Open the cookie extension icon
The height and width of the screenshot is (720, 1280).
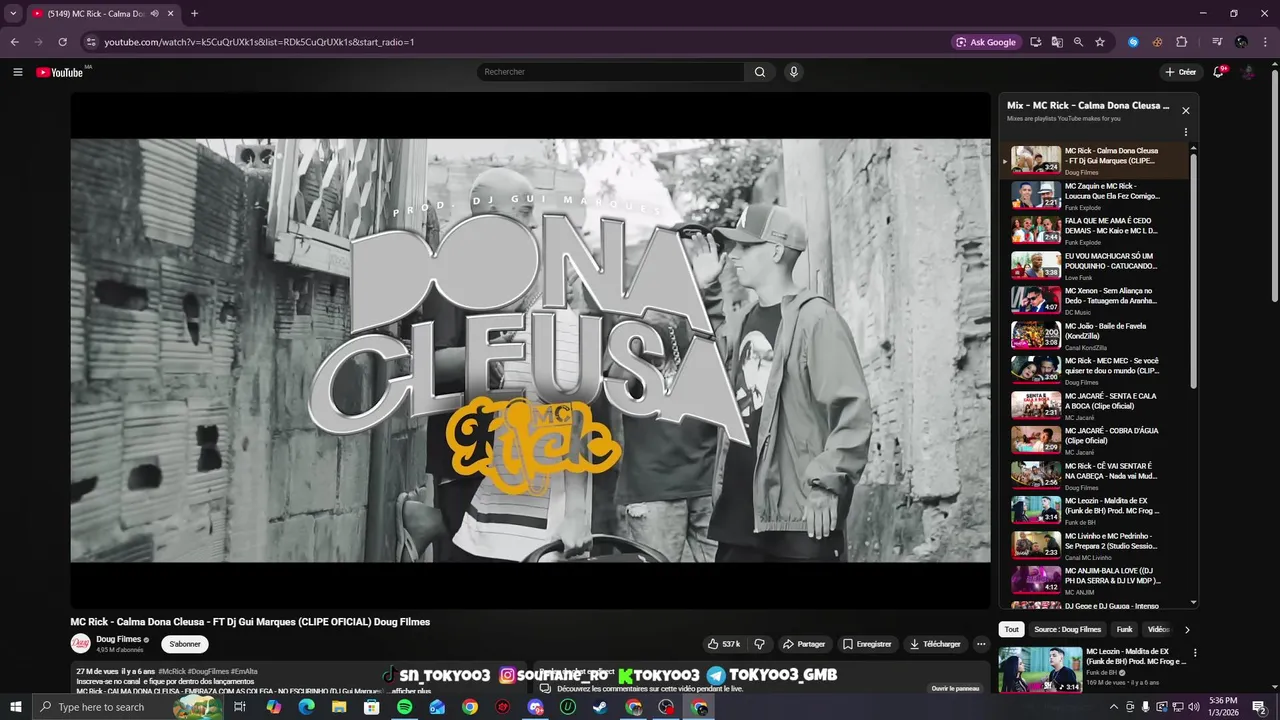tap(1157, 42)
